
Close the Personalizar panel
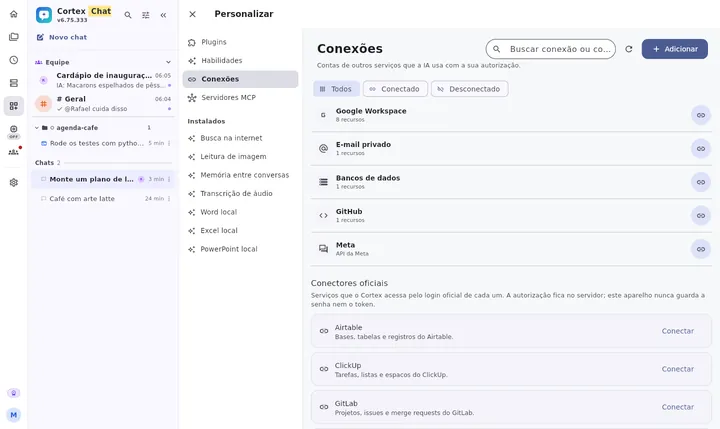click(x=192, y=14)
